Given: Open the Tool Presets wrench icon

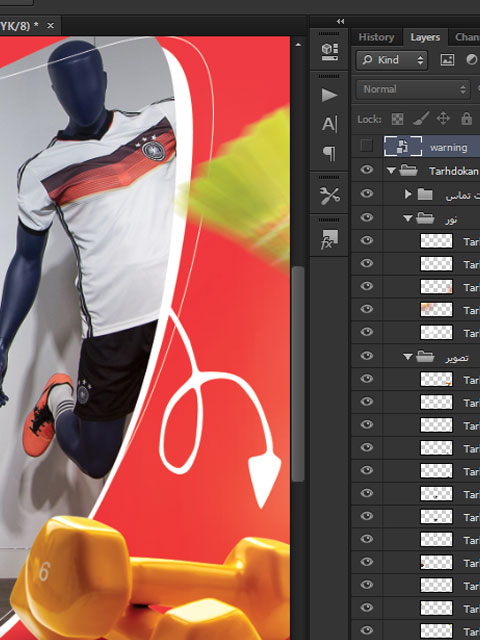Looking at the screenshot, I should [x=329, y=196].
